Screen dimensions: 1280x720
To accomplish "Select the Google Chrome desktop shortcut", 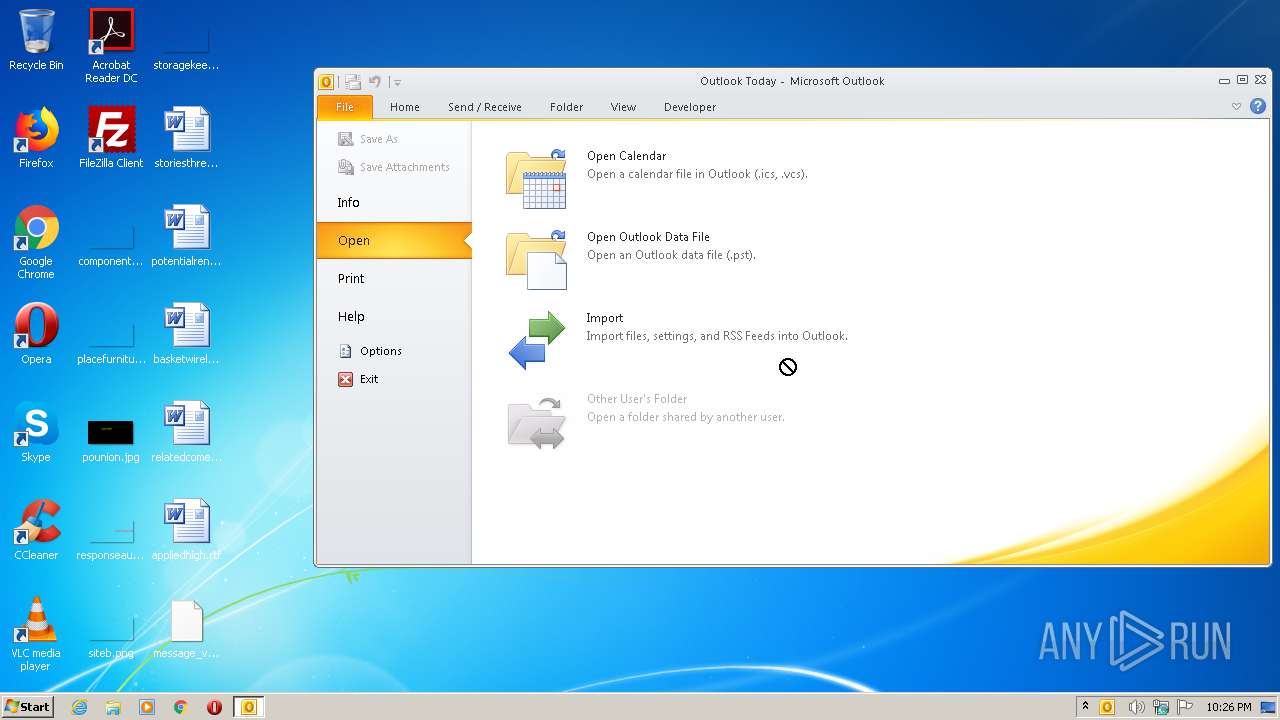I will click(x=36, y=242).
